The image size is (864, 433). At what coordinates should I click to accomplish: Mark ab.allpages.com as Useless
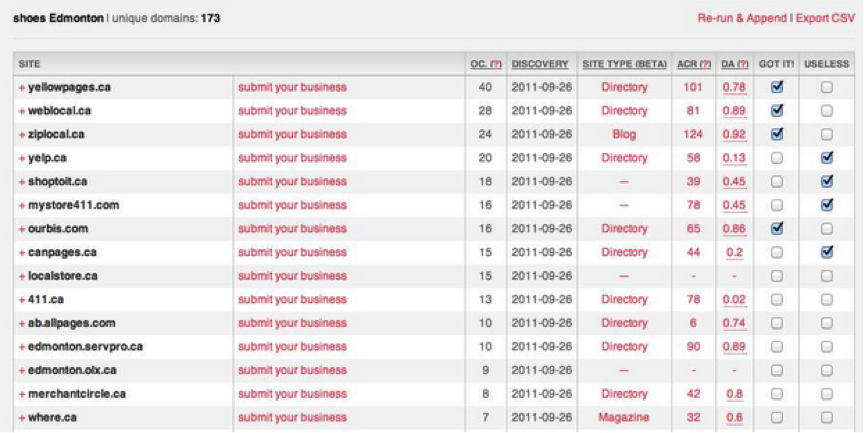pos(827,323)
